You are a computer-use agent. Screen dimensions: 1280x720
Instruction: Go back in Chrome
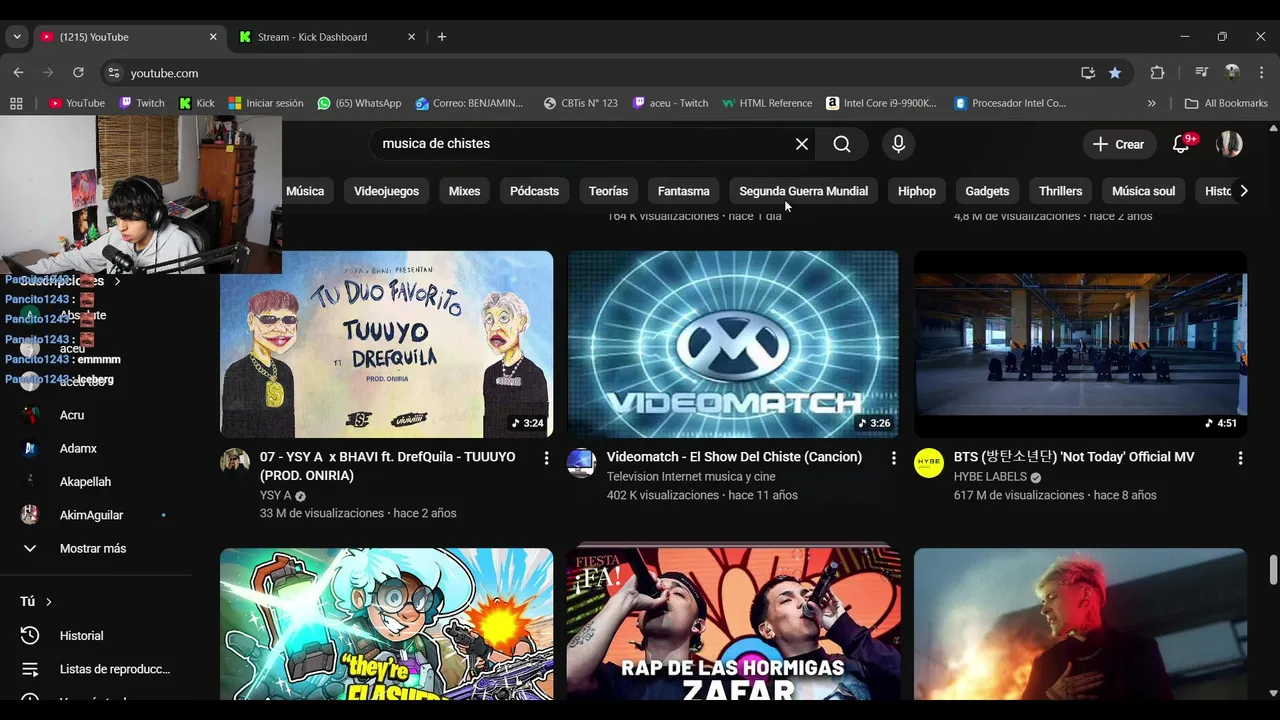pos(18,73)
